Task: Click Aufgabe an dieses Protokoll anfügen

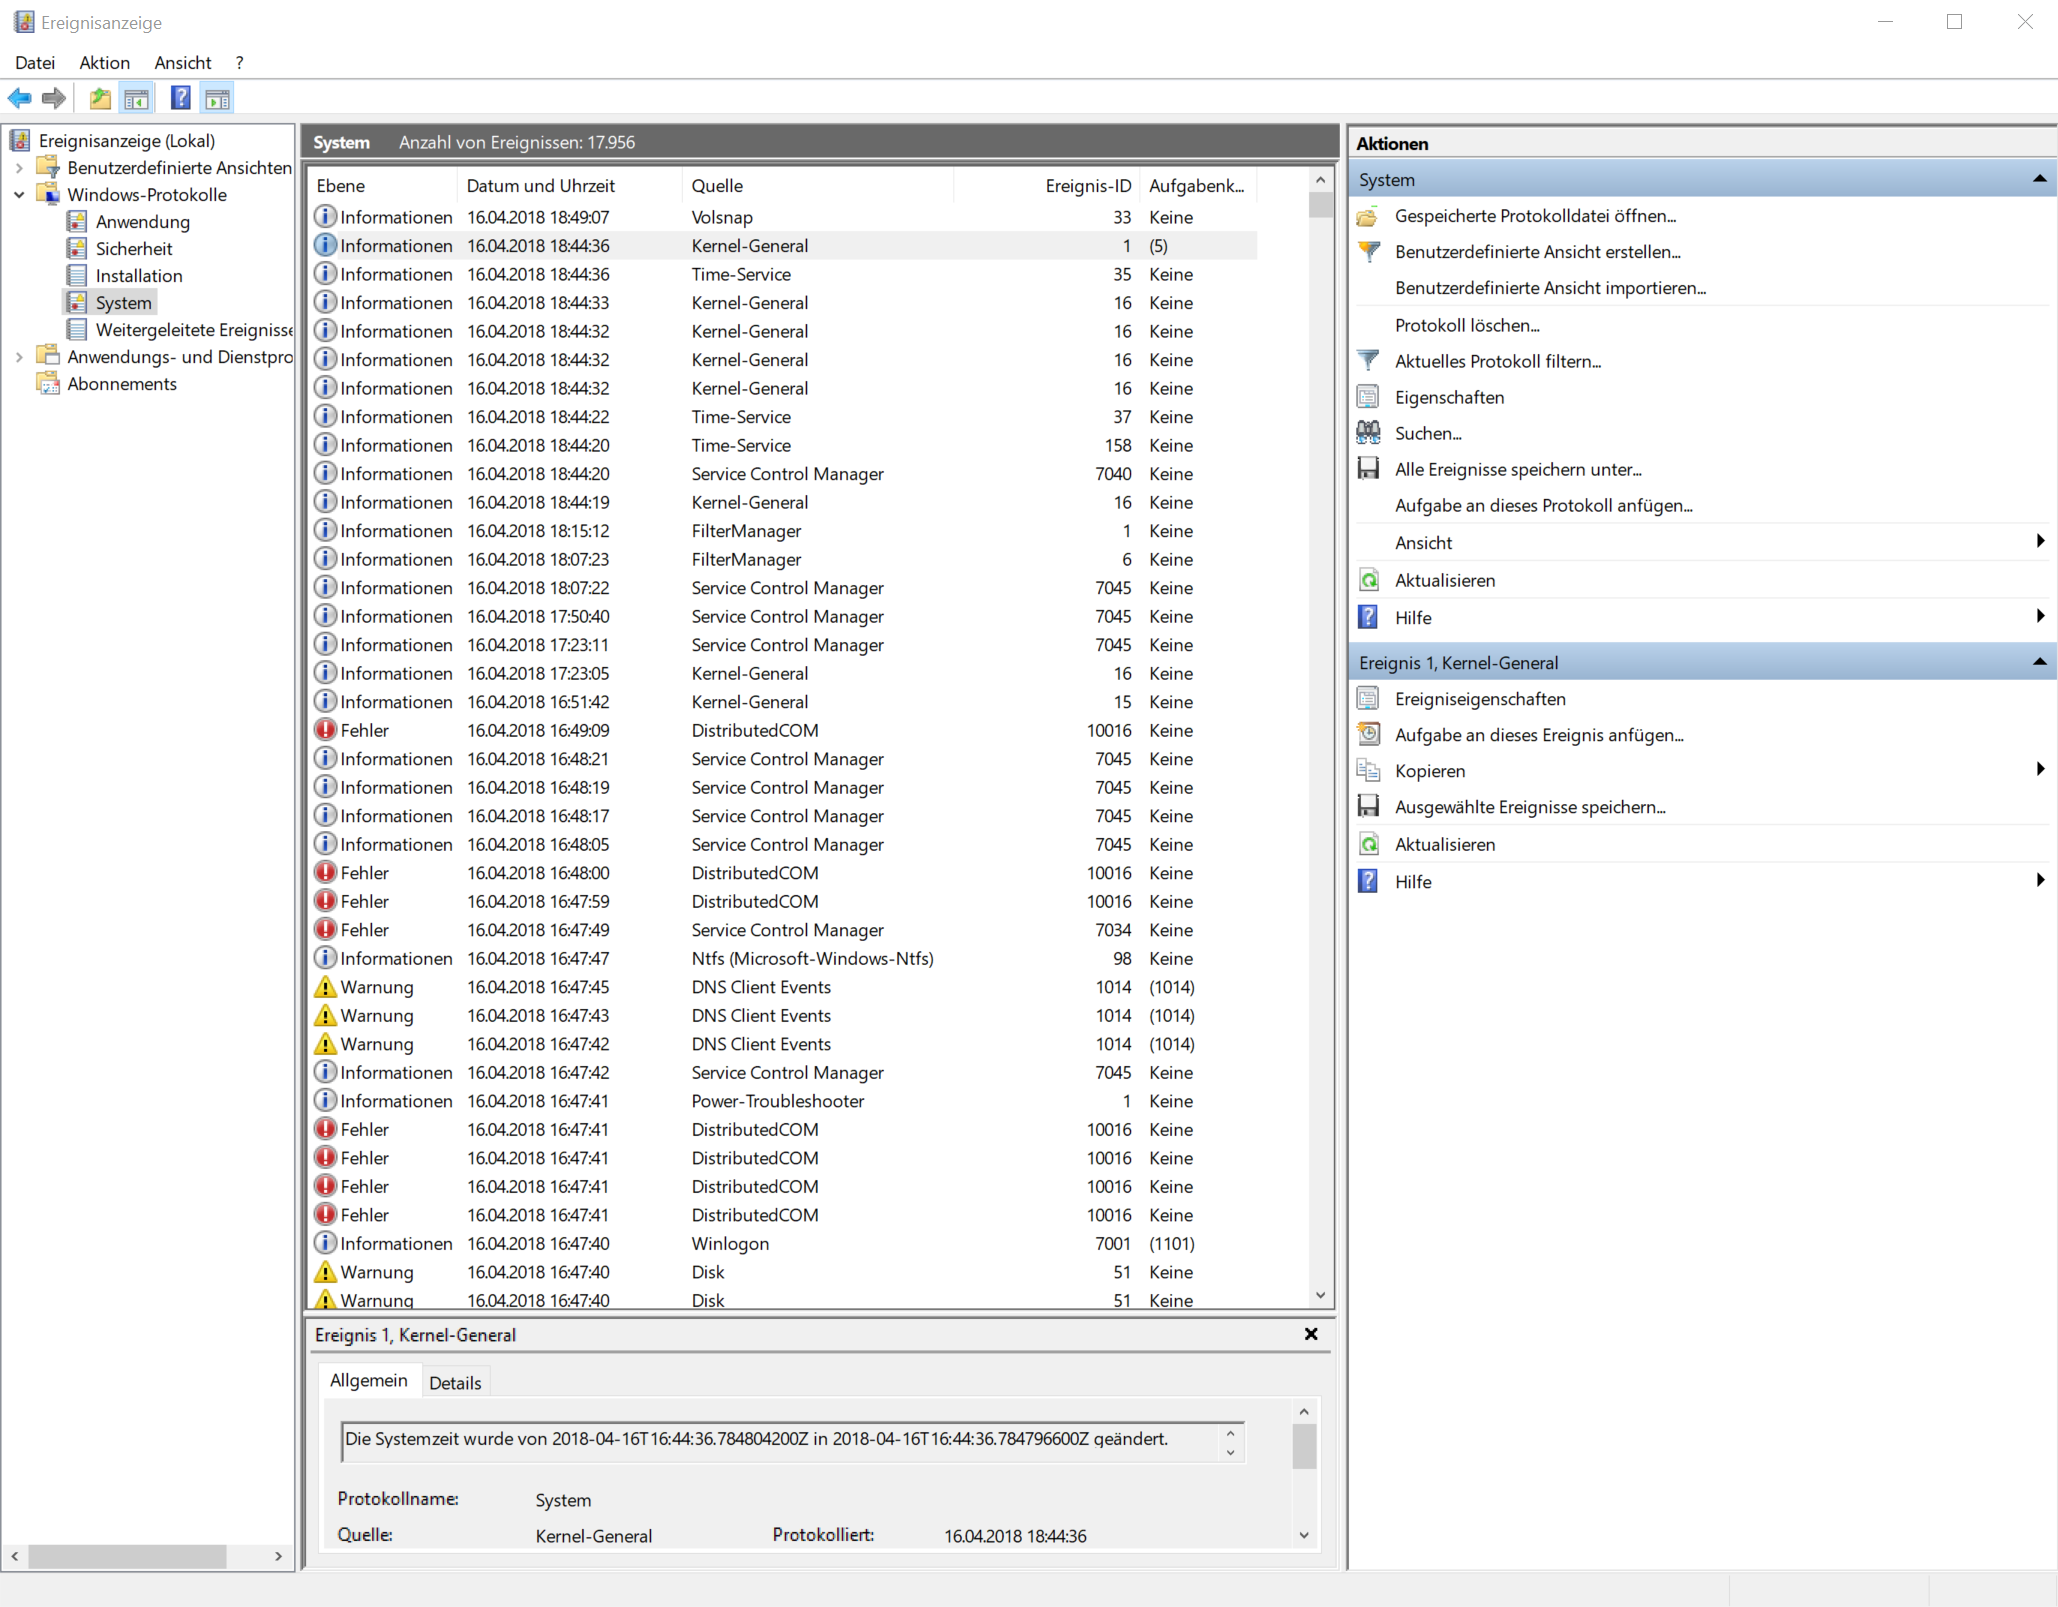Action: (1543, 506)
